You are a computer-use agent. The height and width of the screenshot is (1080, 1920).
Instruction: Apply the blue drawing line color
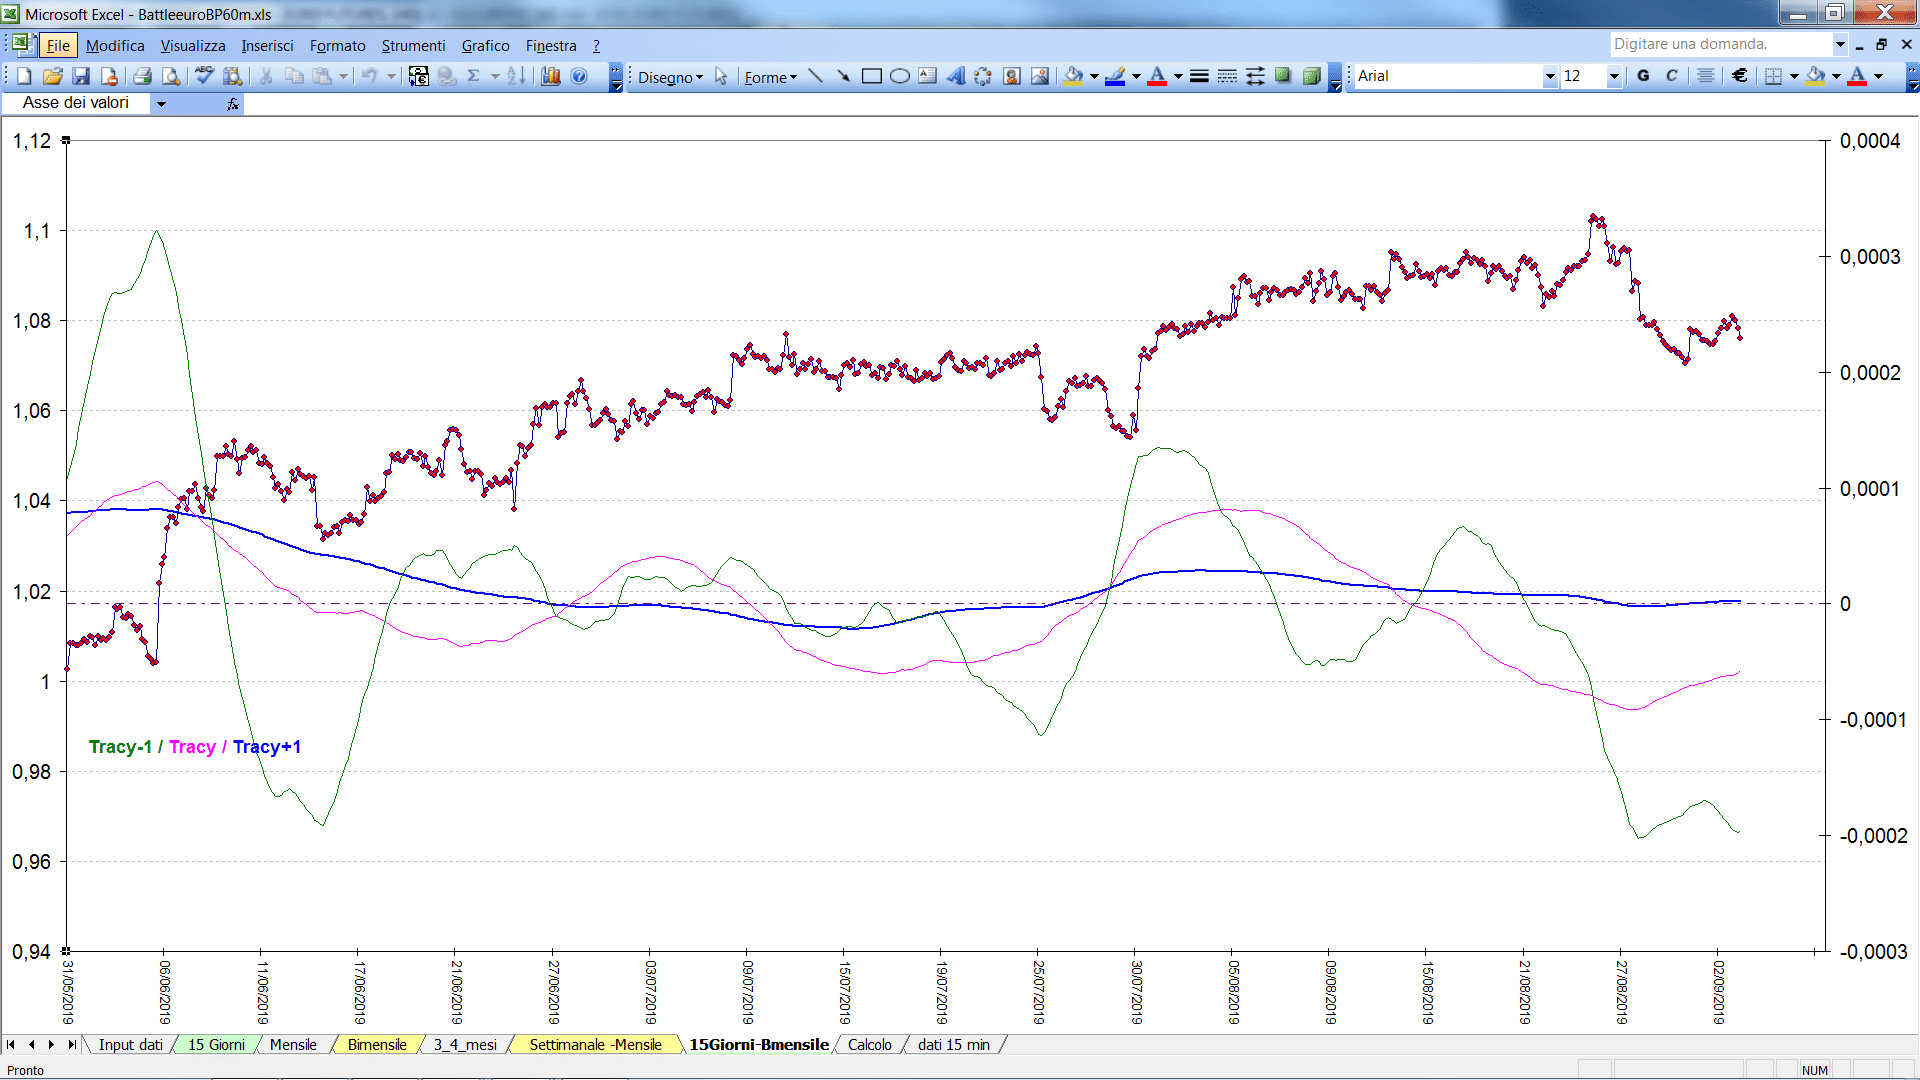coord(1116,76)
